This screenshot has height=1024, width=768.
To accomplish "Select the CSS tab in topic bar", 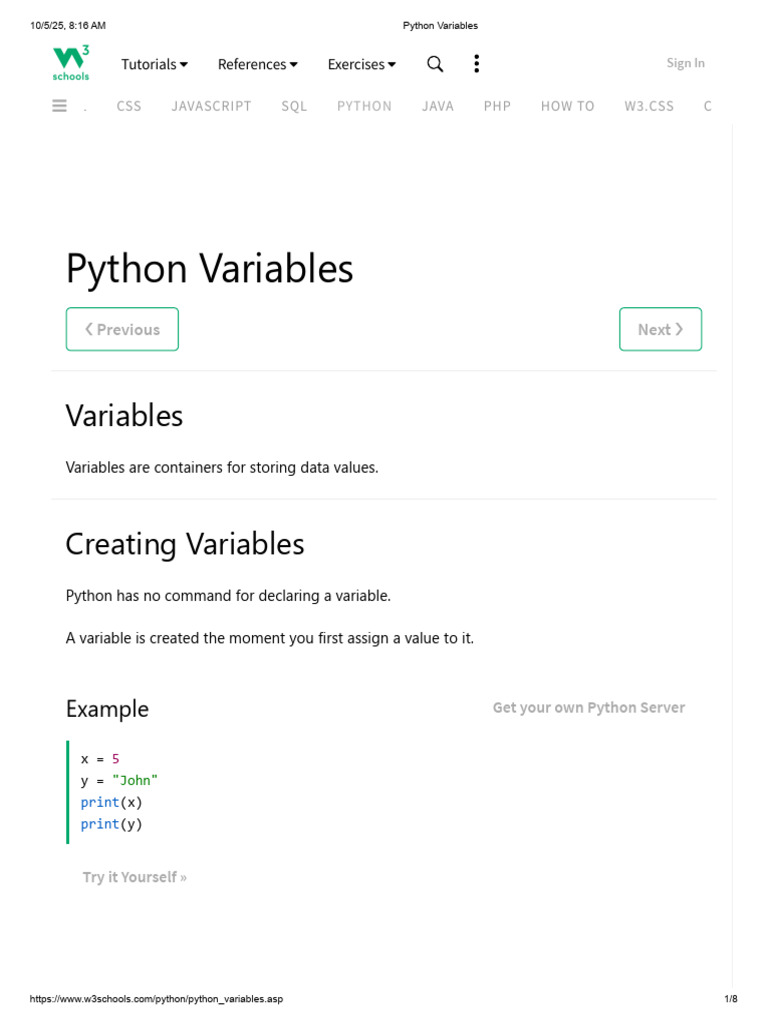I will pyautogui.click(x=129, y=106).
